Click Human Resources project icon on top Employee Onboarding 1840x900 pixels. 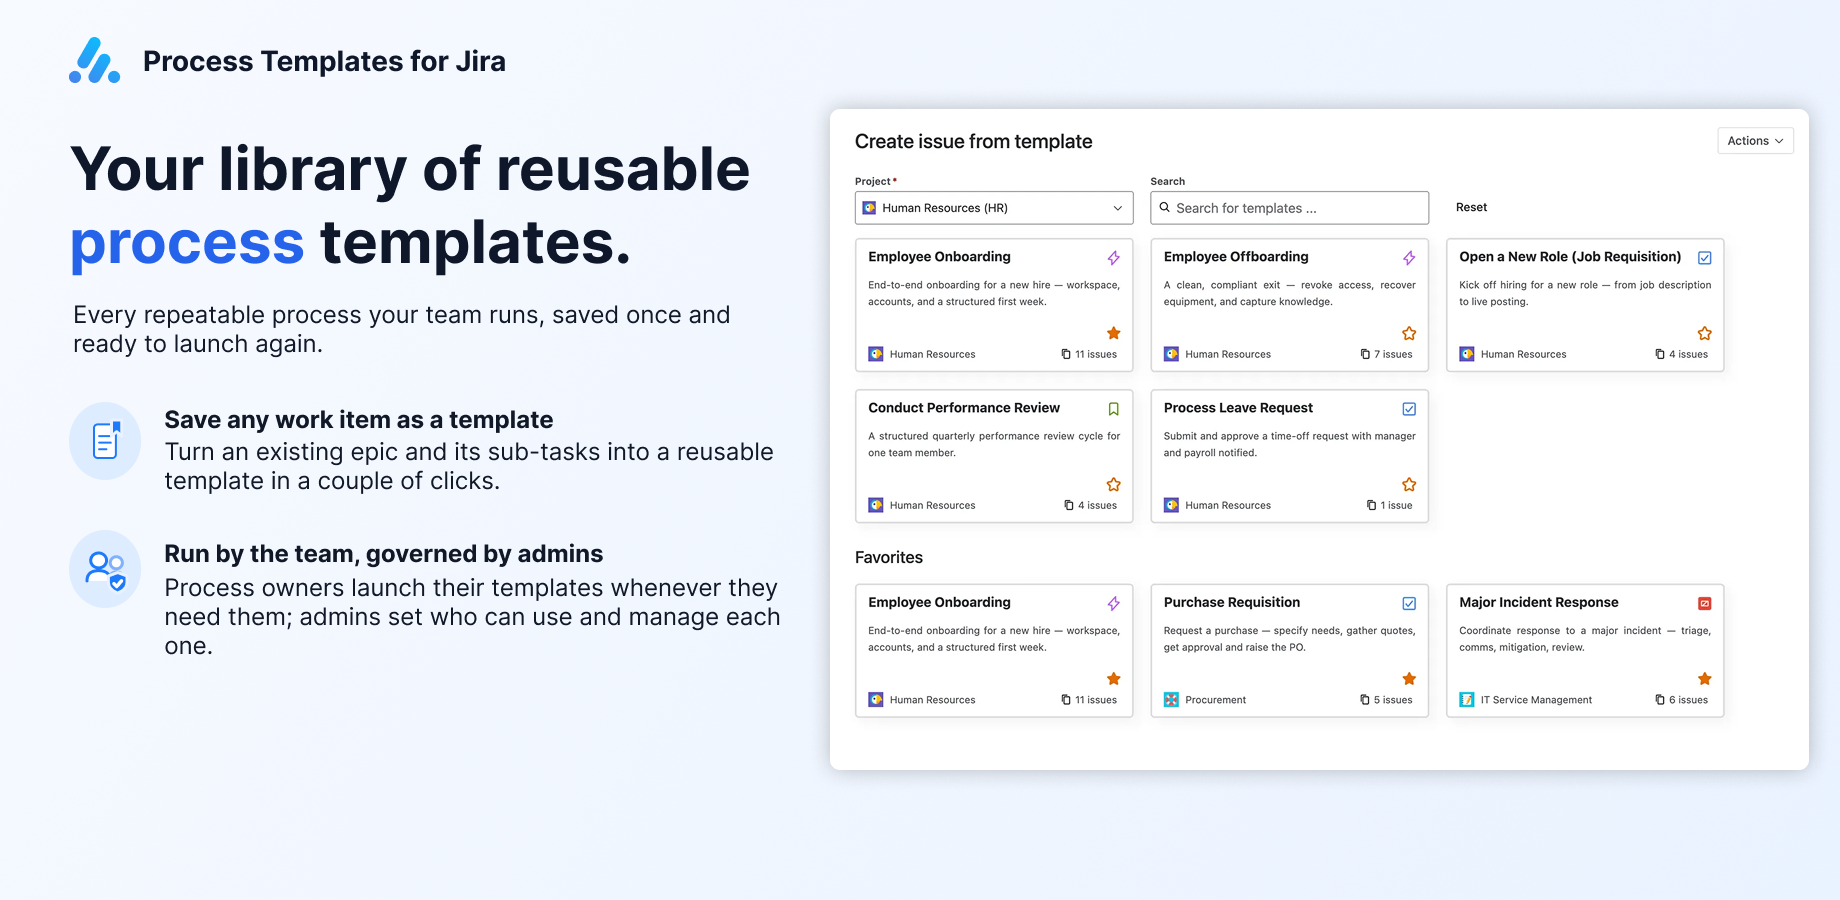pos(876,354)
